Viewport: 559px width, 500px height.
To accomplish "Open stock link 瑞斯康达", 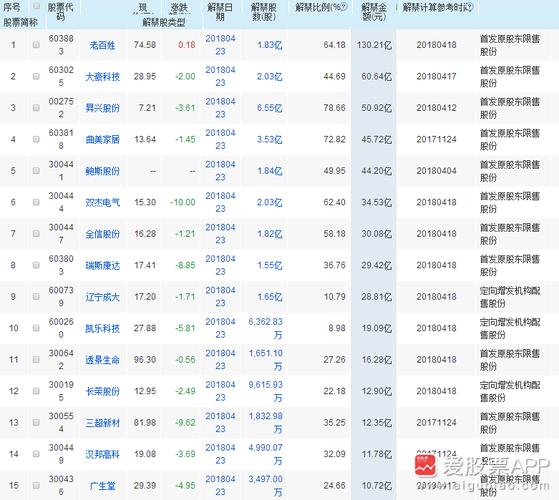I will coord(103,266).
